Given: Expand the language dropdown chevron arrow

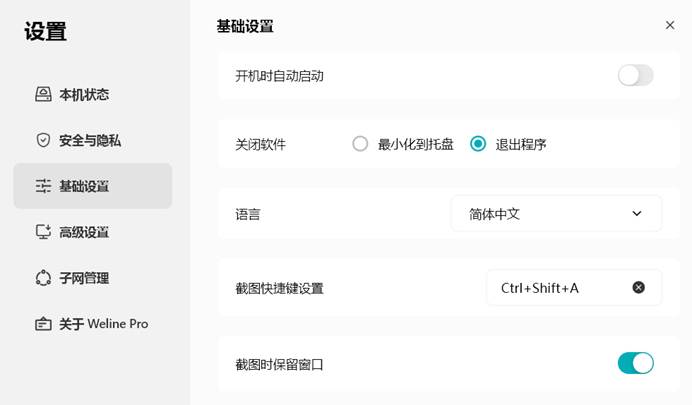Looking at the screenshot, I should (636, 214).
